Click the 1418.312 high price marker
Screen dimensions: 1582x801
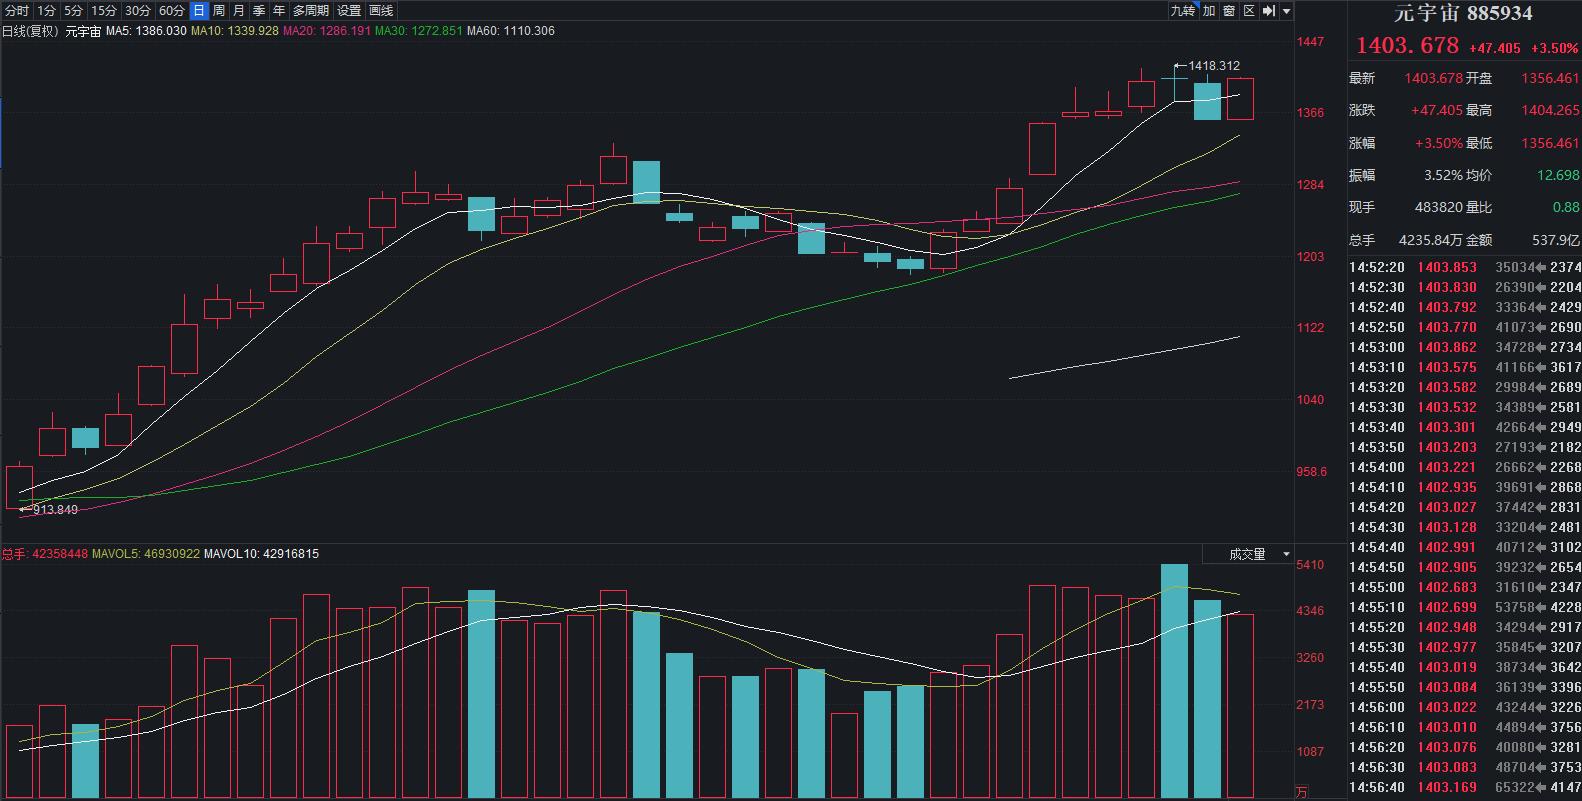click(x=1213, y=66)
